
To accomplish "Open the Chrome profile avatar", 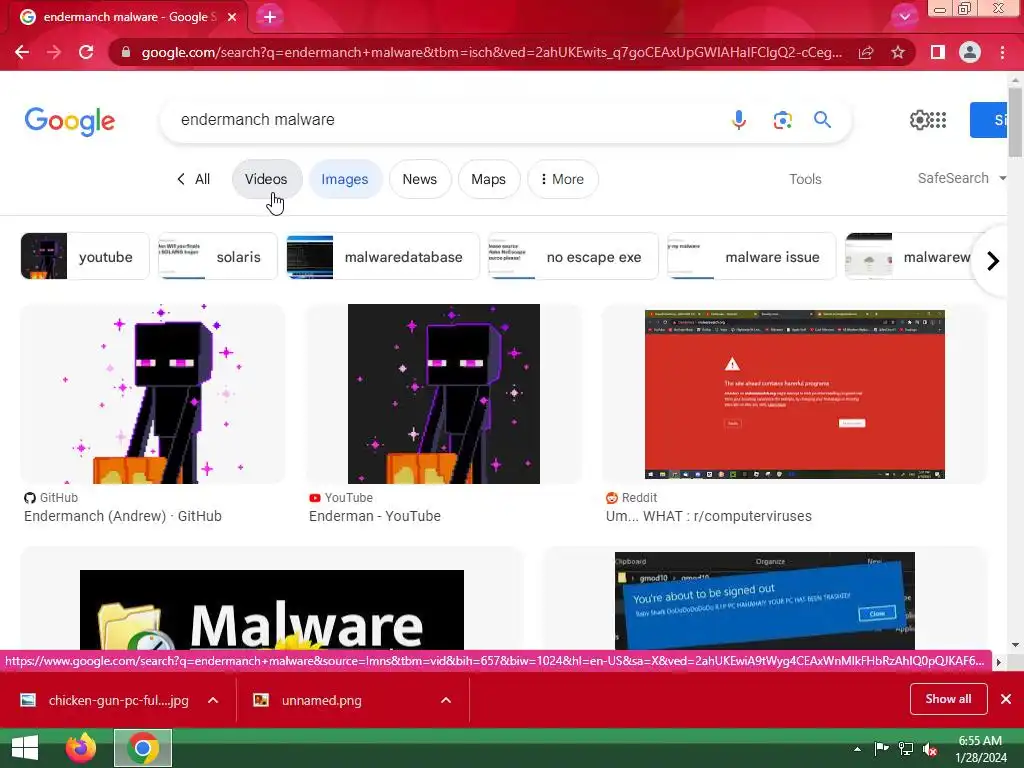I will pyautogui.click(x=970, y=52).
